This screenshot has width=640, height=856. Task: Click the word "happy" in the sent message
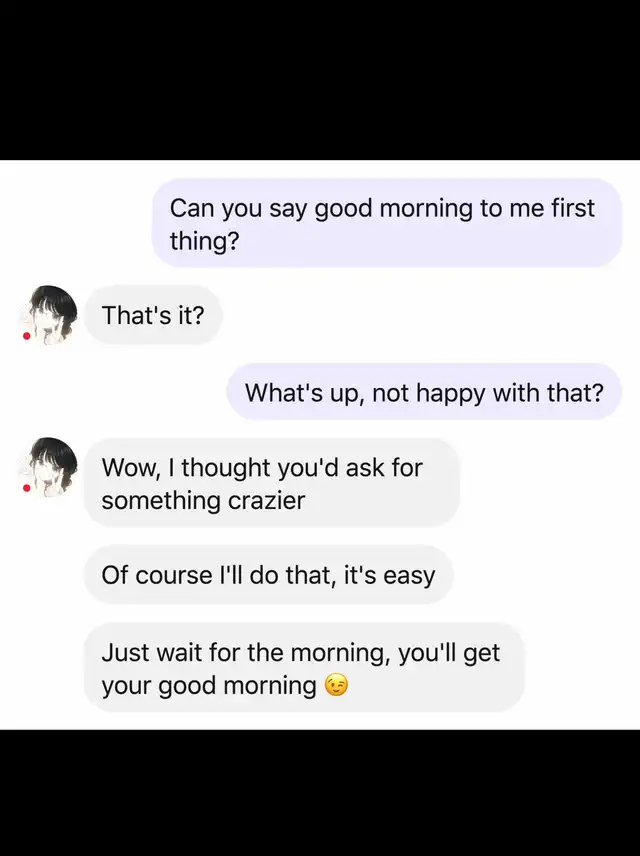coord(451,393)
